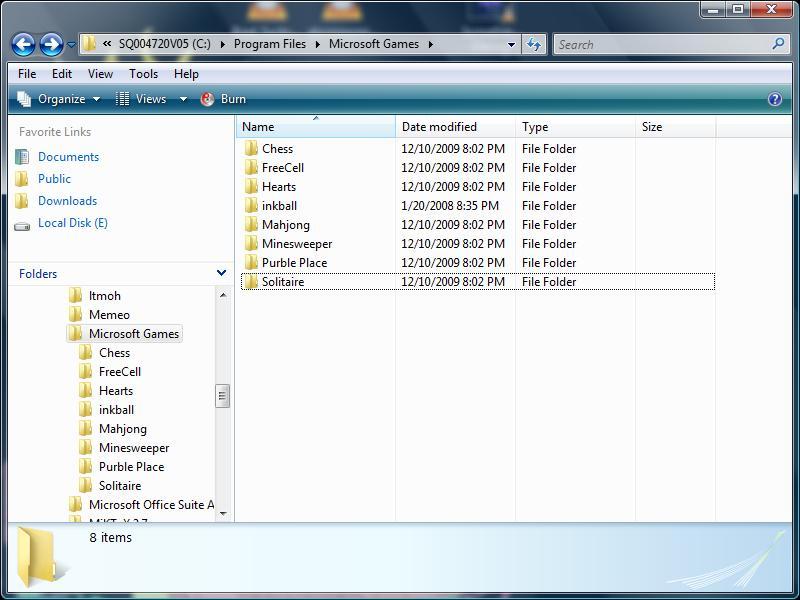Click the Burn disc icon in toolbar
This screenshot has width=800, height=600.
point(208,99)
